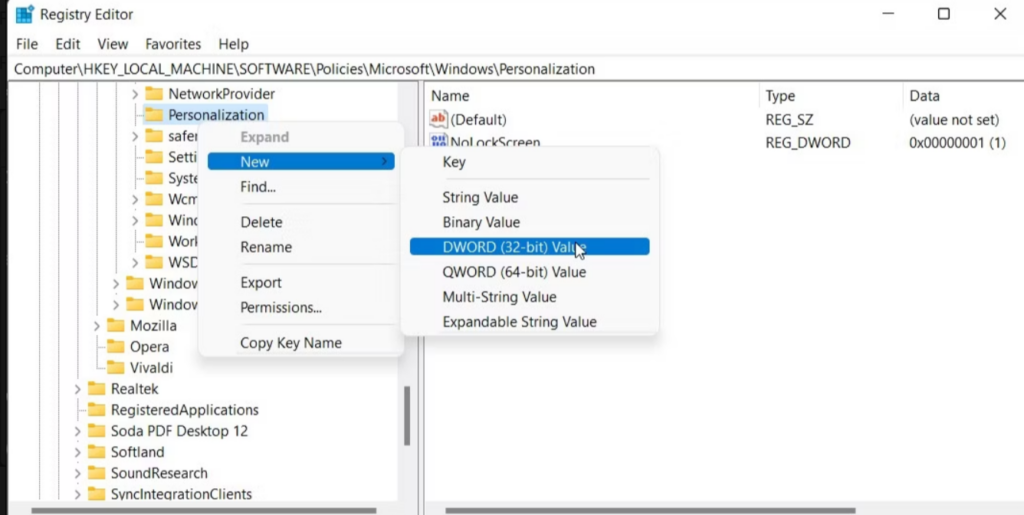Expand the NetworkProvider tree node
Image resolution: width=1024 pixels, height=515 pixels.
click(x=135, y=94)
